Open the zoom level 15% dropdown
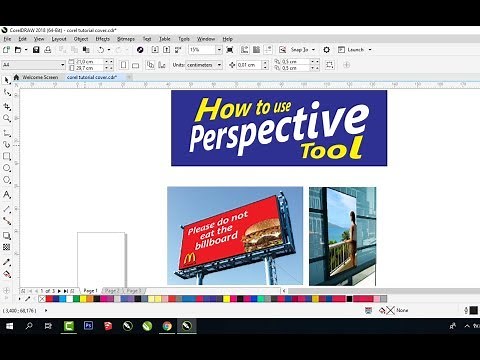Viewport: 480px width, 360px height. coord(219,50)
